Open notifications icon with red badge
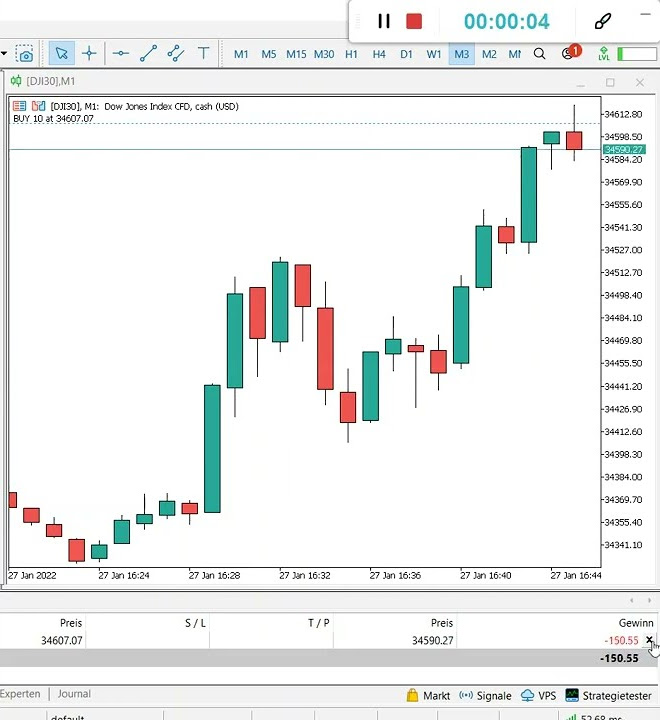The width and height of the screenshot is (660, 720). pos(569,54)
